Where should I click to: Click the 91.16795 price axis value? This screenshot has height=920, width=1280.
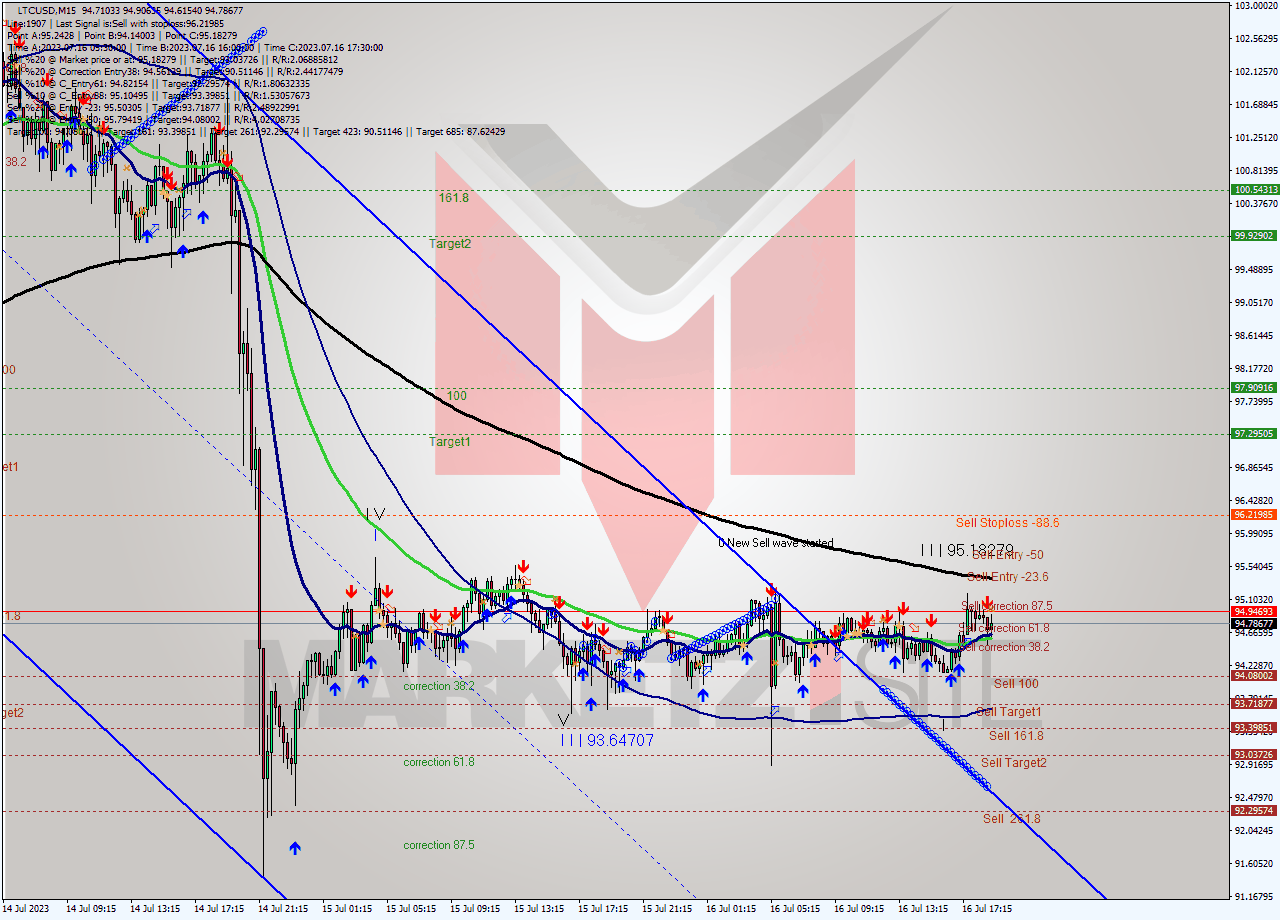(x=1256, y=896)
